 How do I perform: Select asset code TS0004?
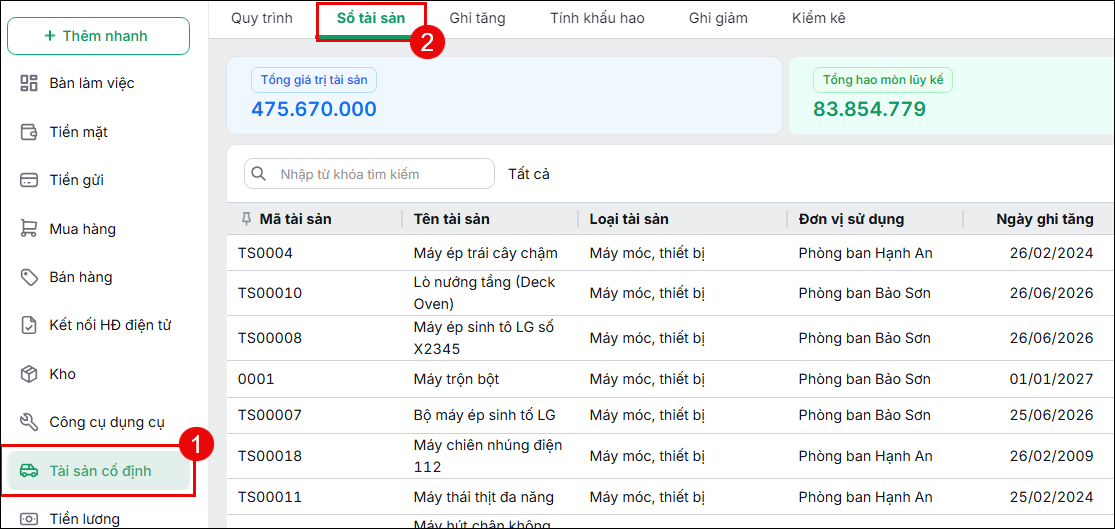tap(265, 252)
